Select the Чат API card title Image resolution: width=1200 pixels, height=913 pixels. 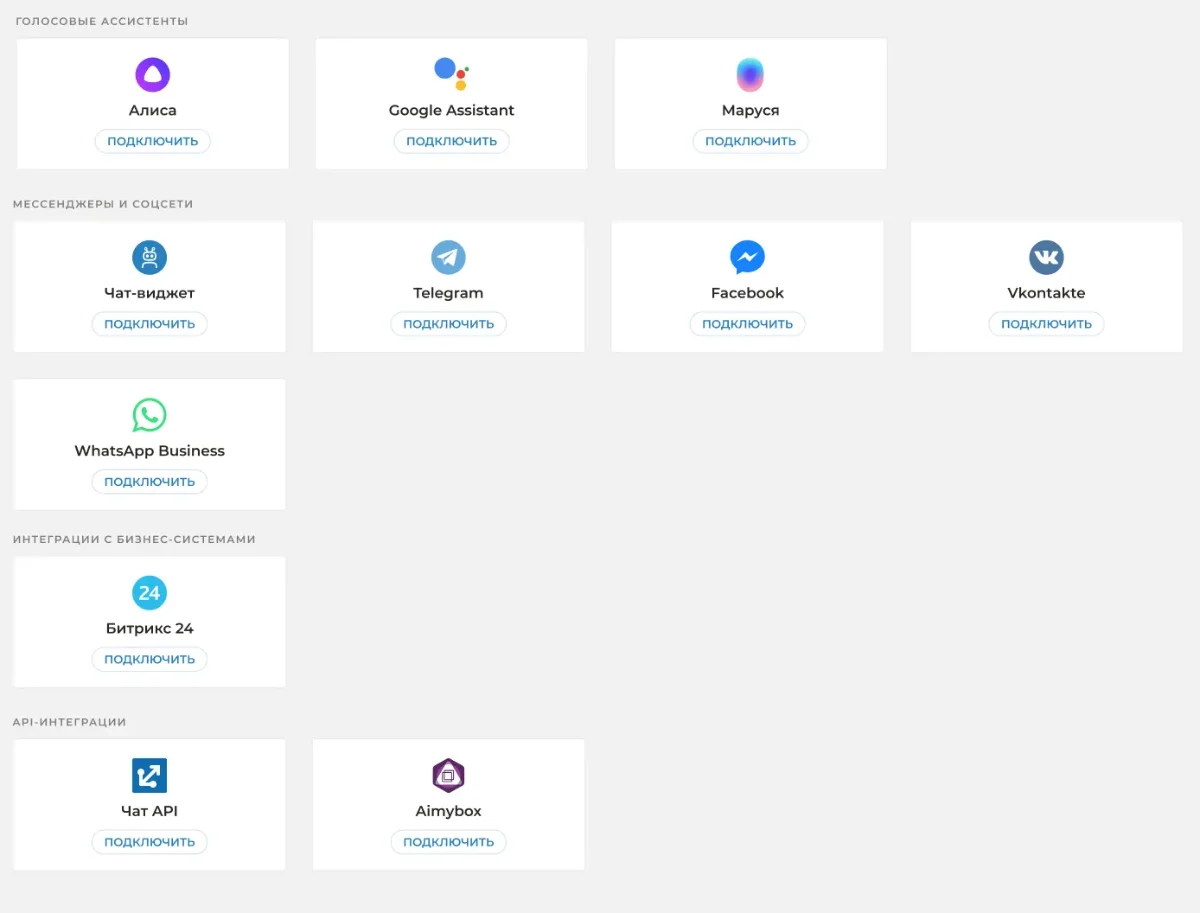pos(150,811)
